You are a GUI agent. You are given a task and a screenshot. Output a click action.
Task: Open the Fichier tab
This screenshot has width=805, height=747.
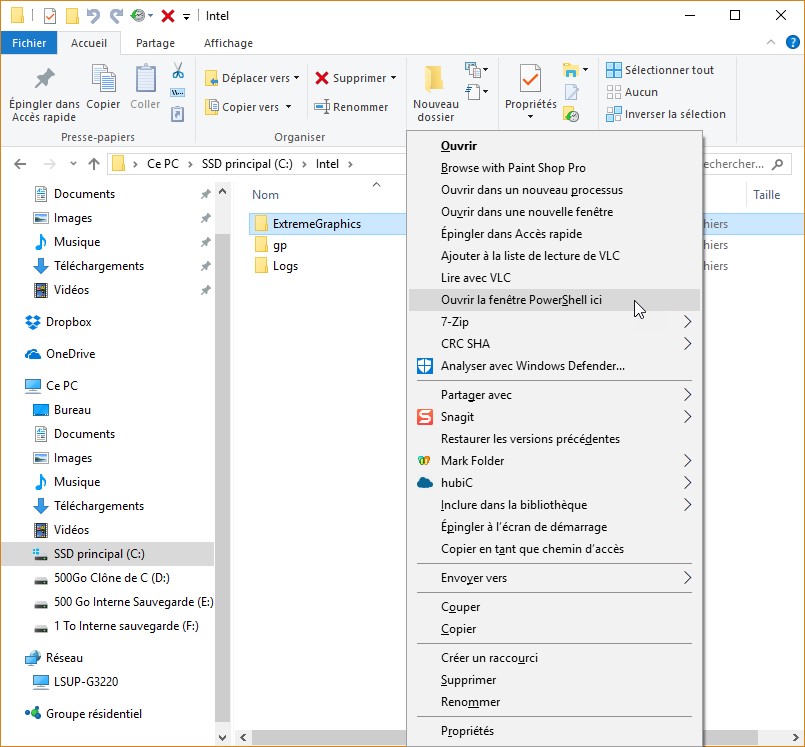[29, 43]
